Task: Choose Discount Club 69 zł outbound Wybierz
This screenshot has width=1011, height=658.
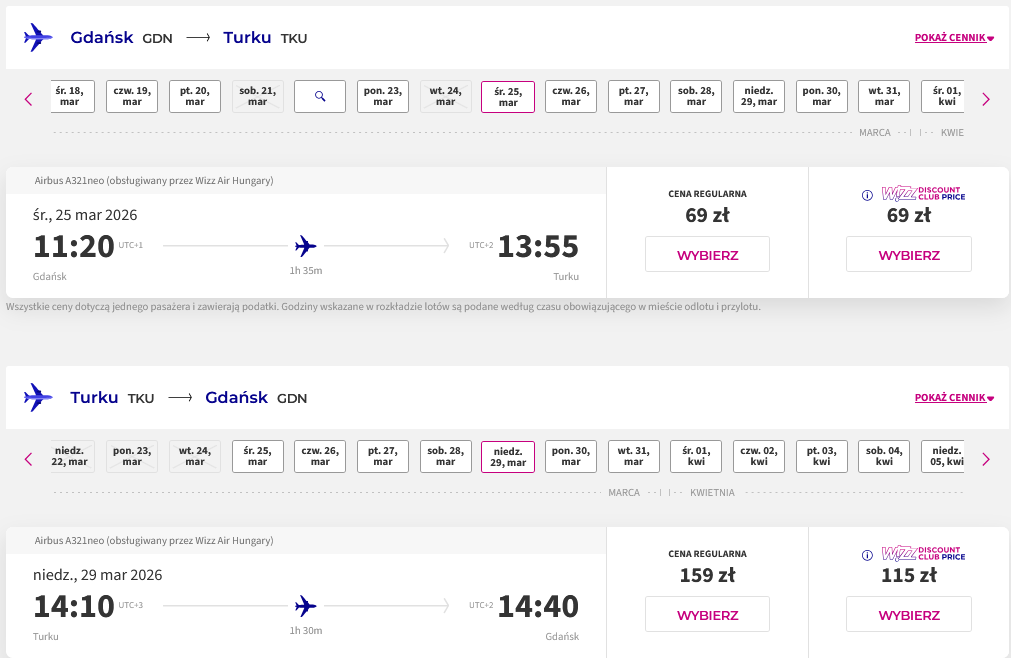Action: point(908,255)
